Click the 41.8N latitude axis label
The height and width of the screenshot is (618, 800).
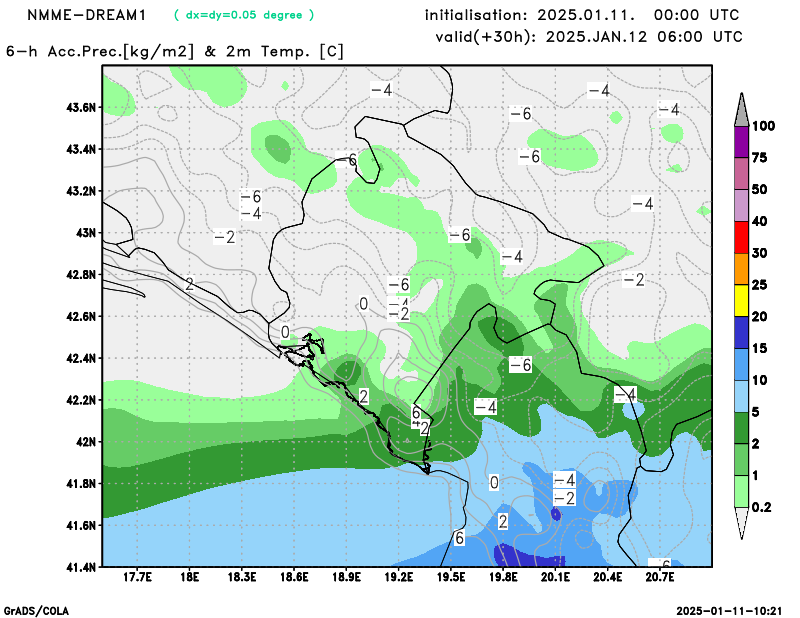(81, 484)
